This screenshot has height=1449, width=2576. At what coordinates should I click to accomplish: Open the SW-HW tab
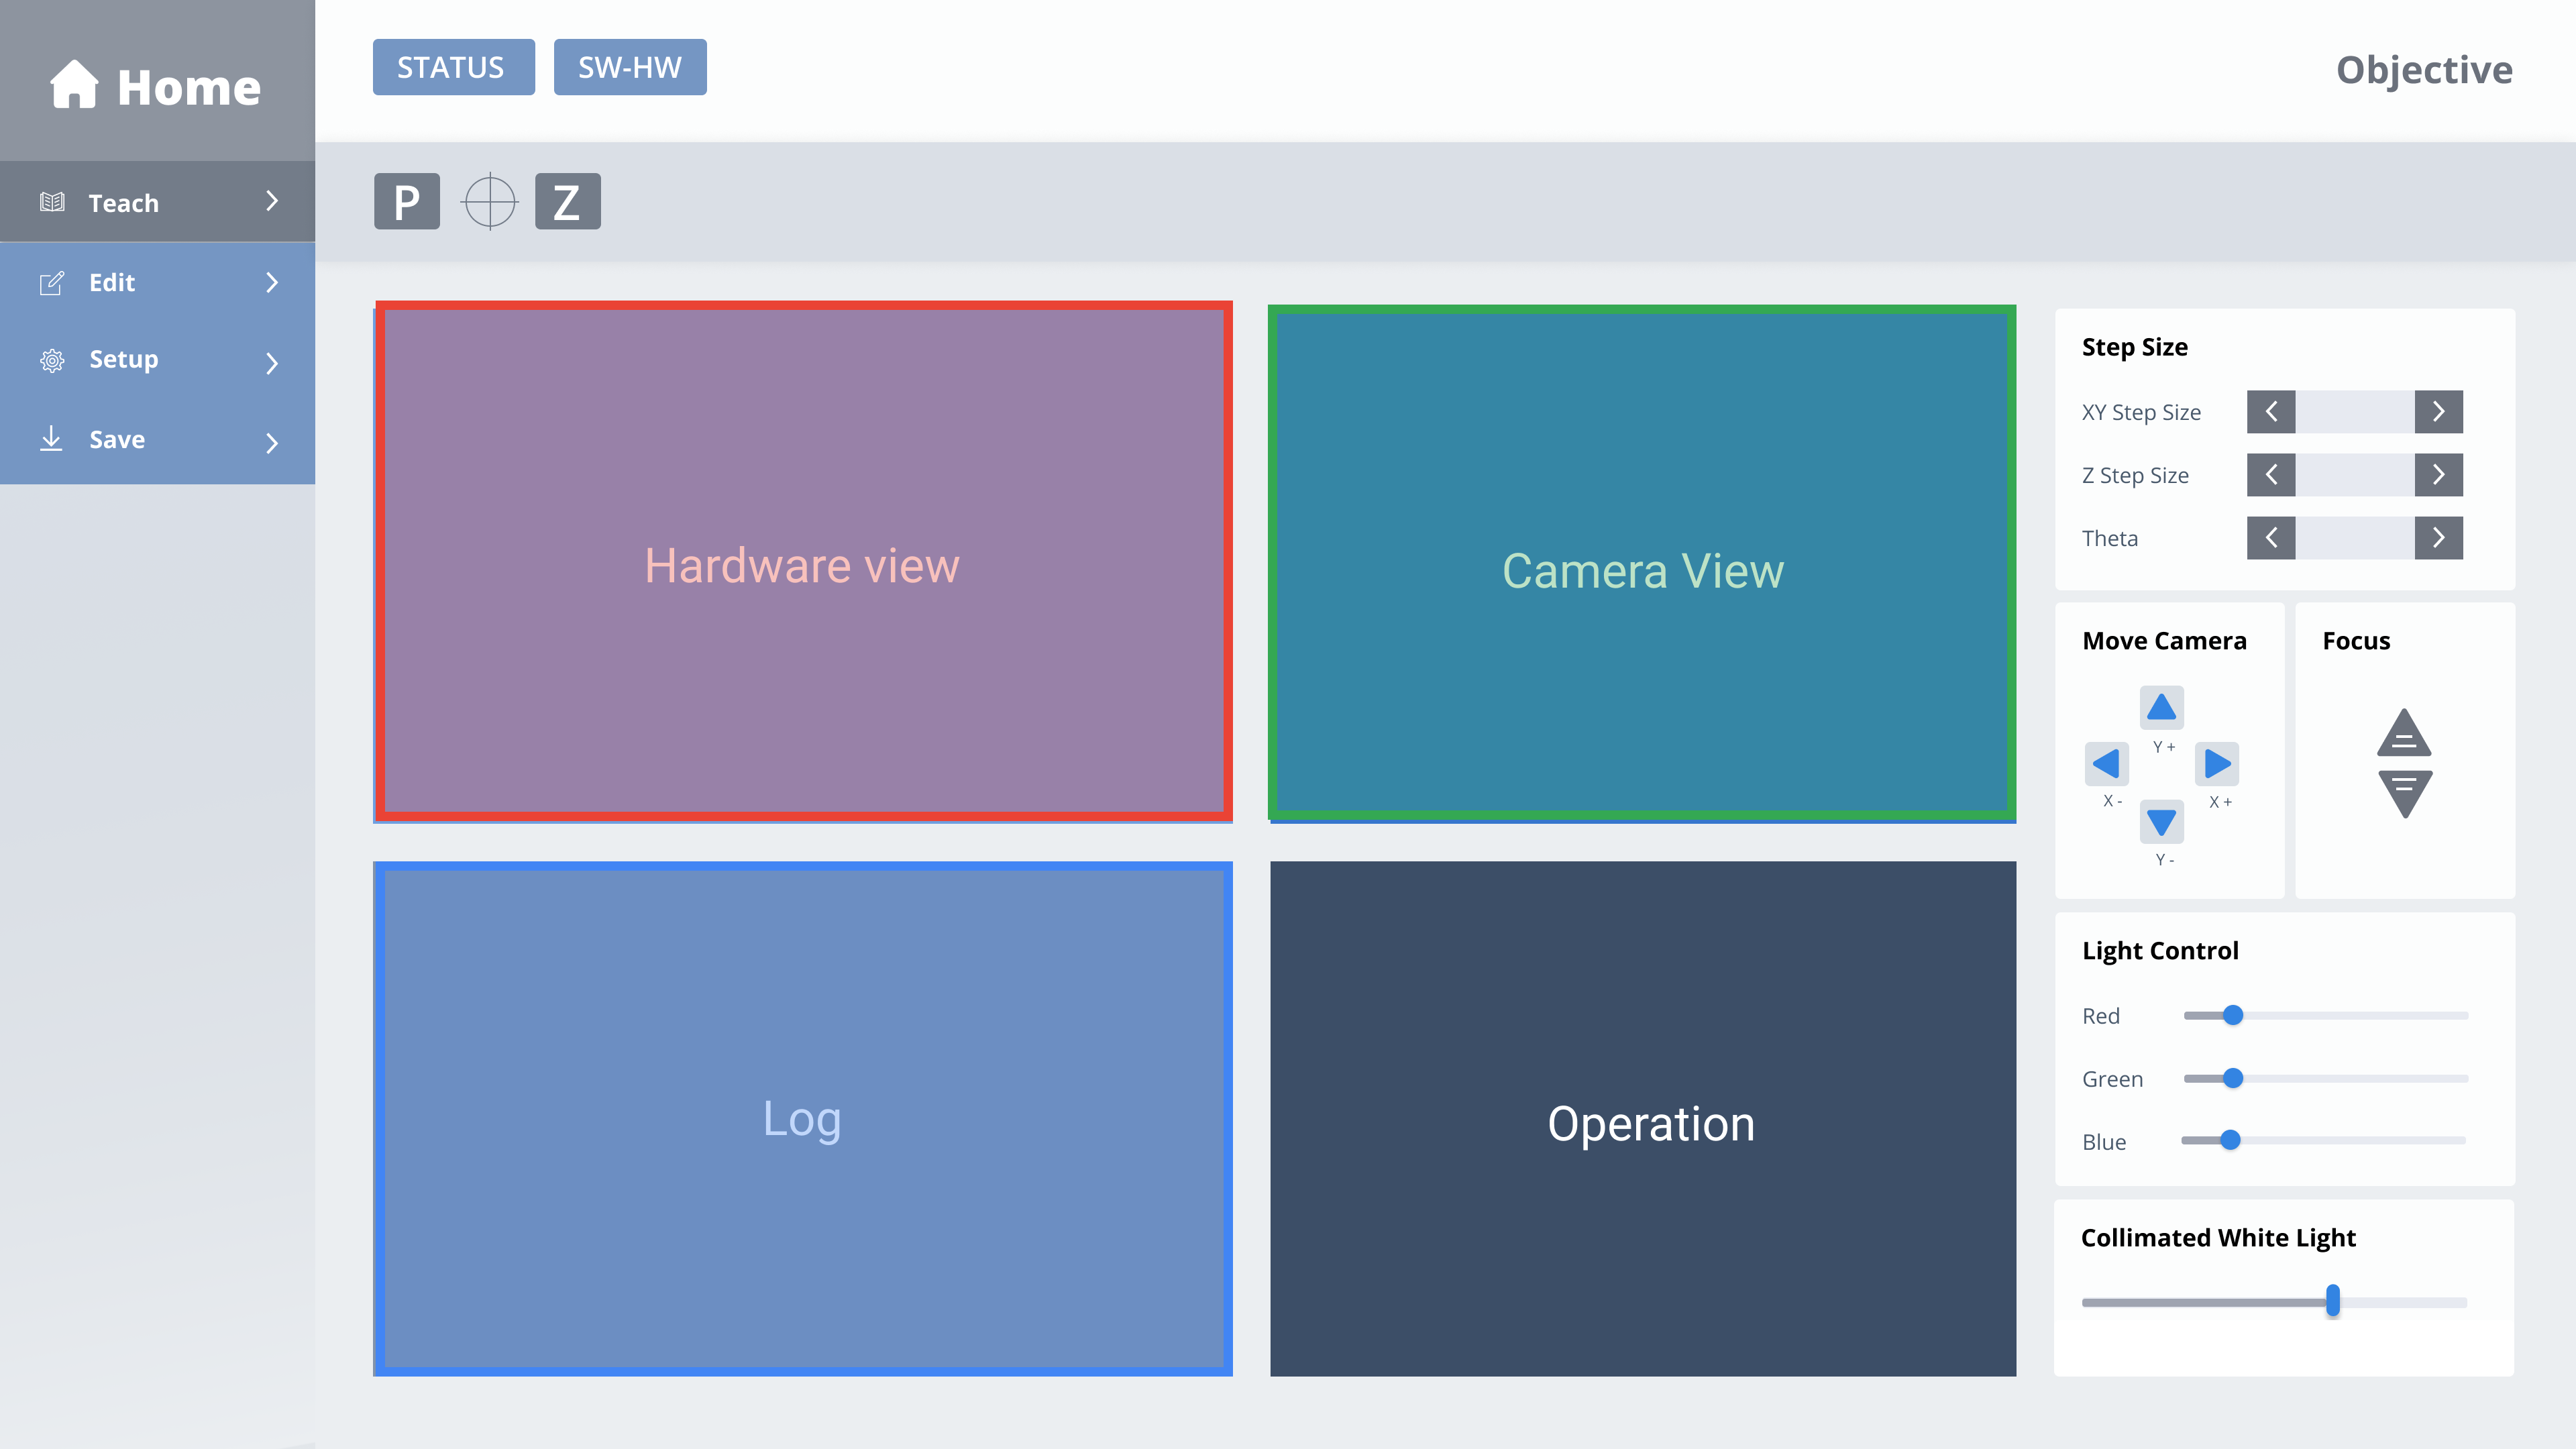tap(630, 67)
